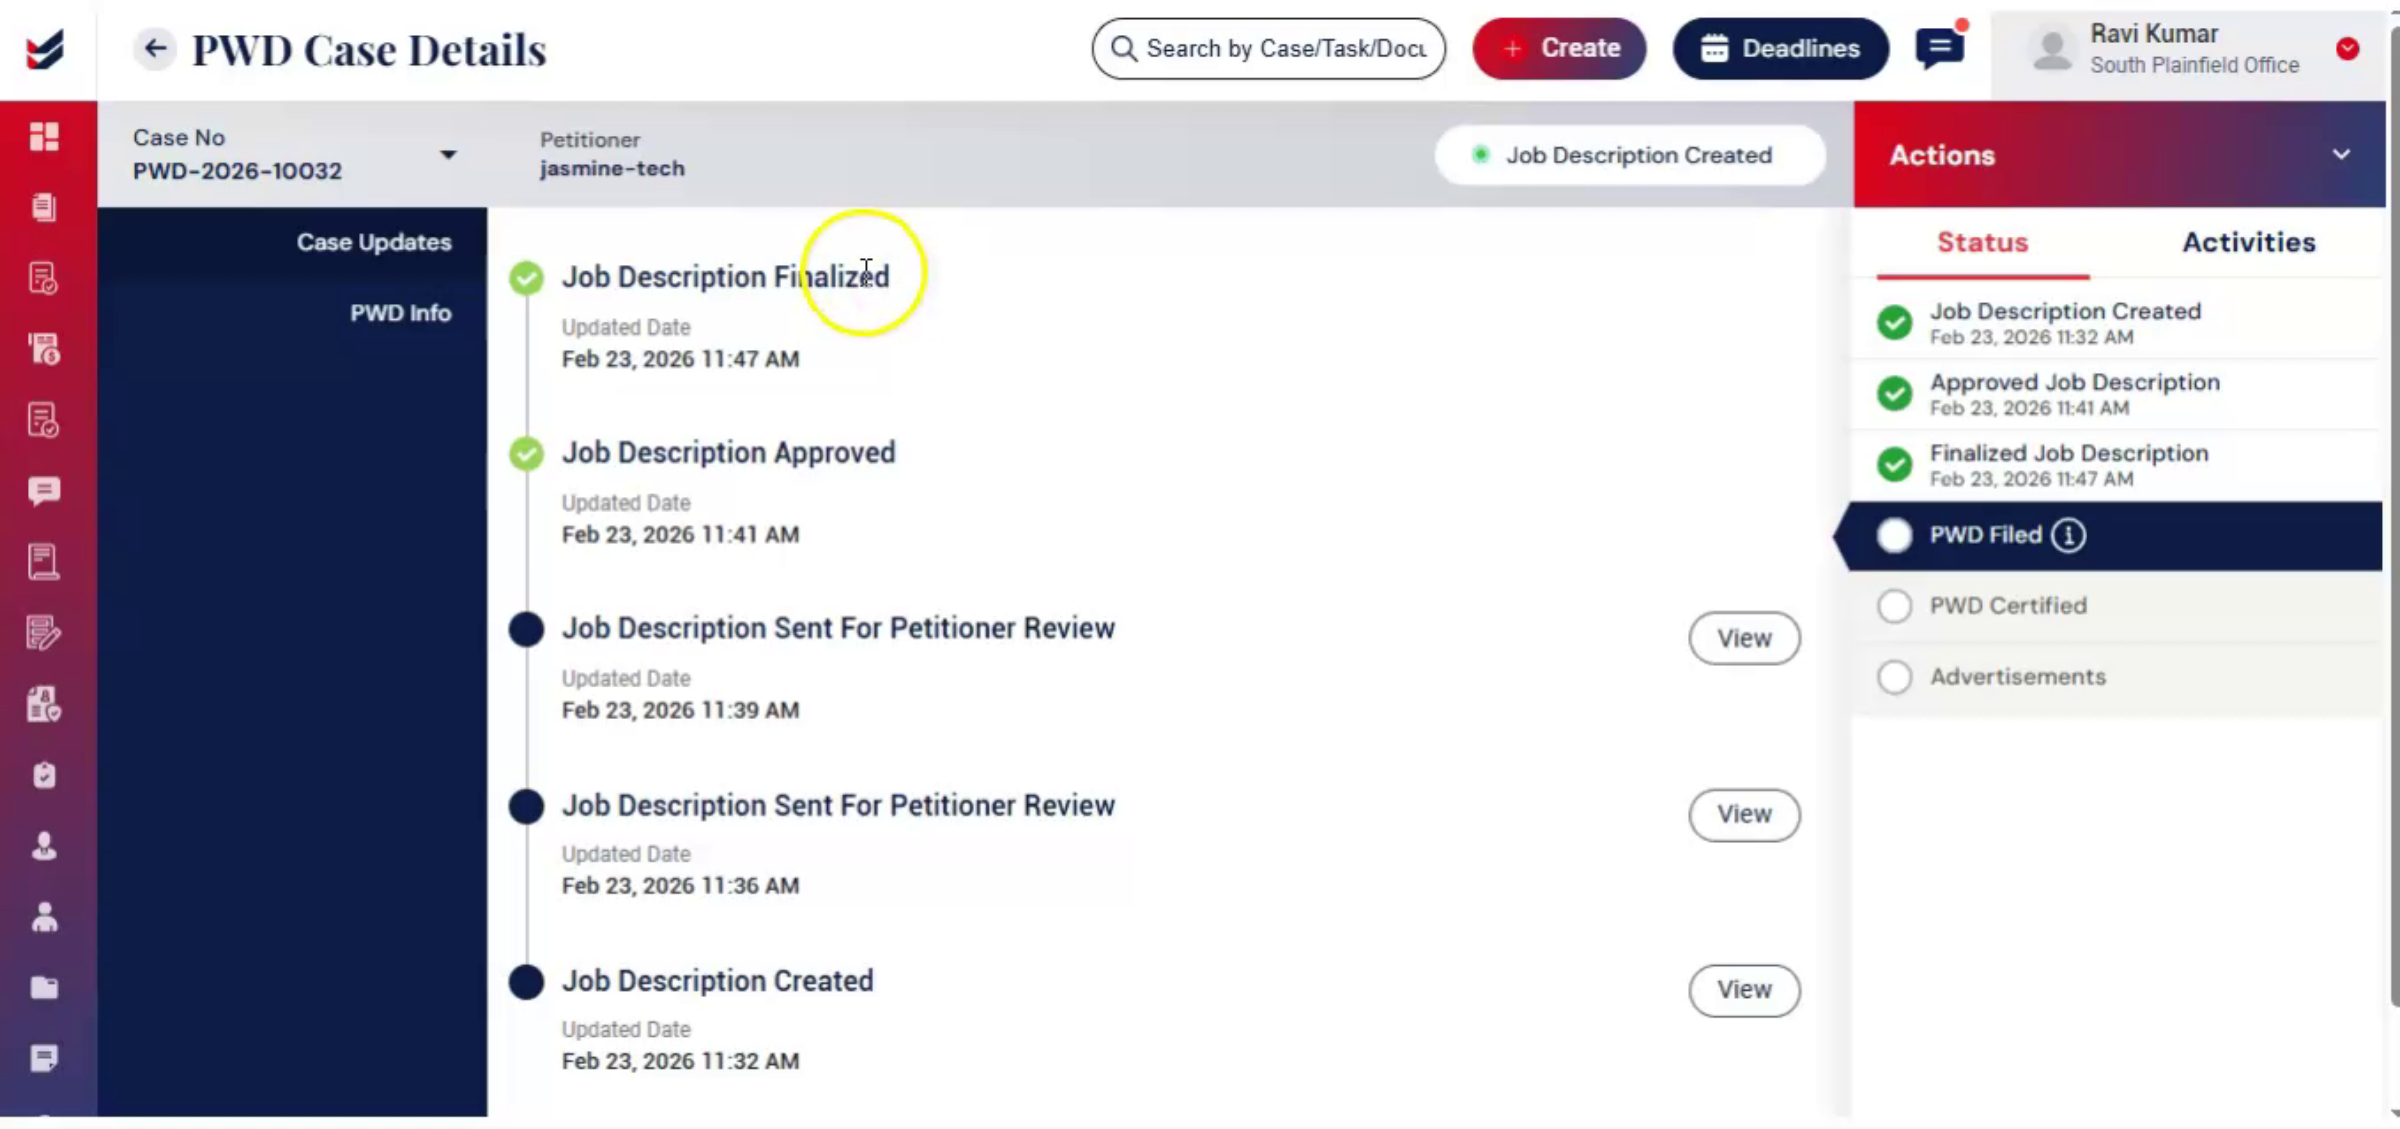Switch to the Activities tab
Screen dimensions: 2400x1129
click(2248, 242)
